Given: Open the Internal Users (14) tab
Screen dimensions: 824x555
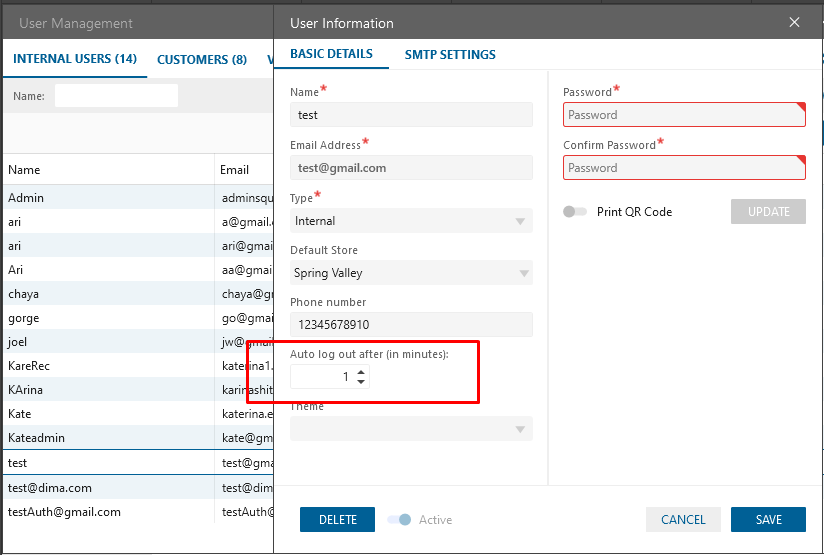Looking at the screenshot, I should point(75,58).
